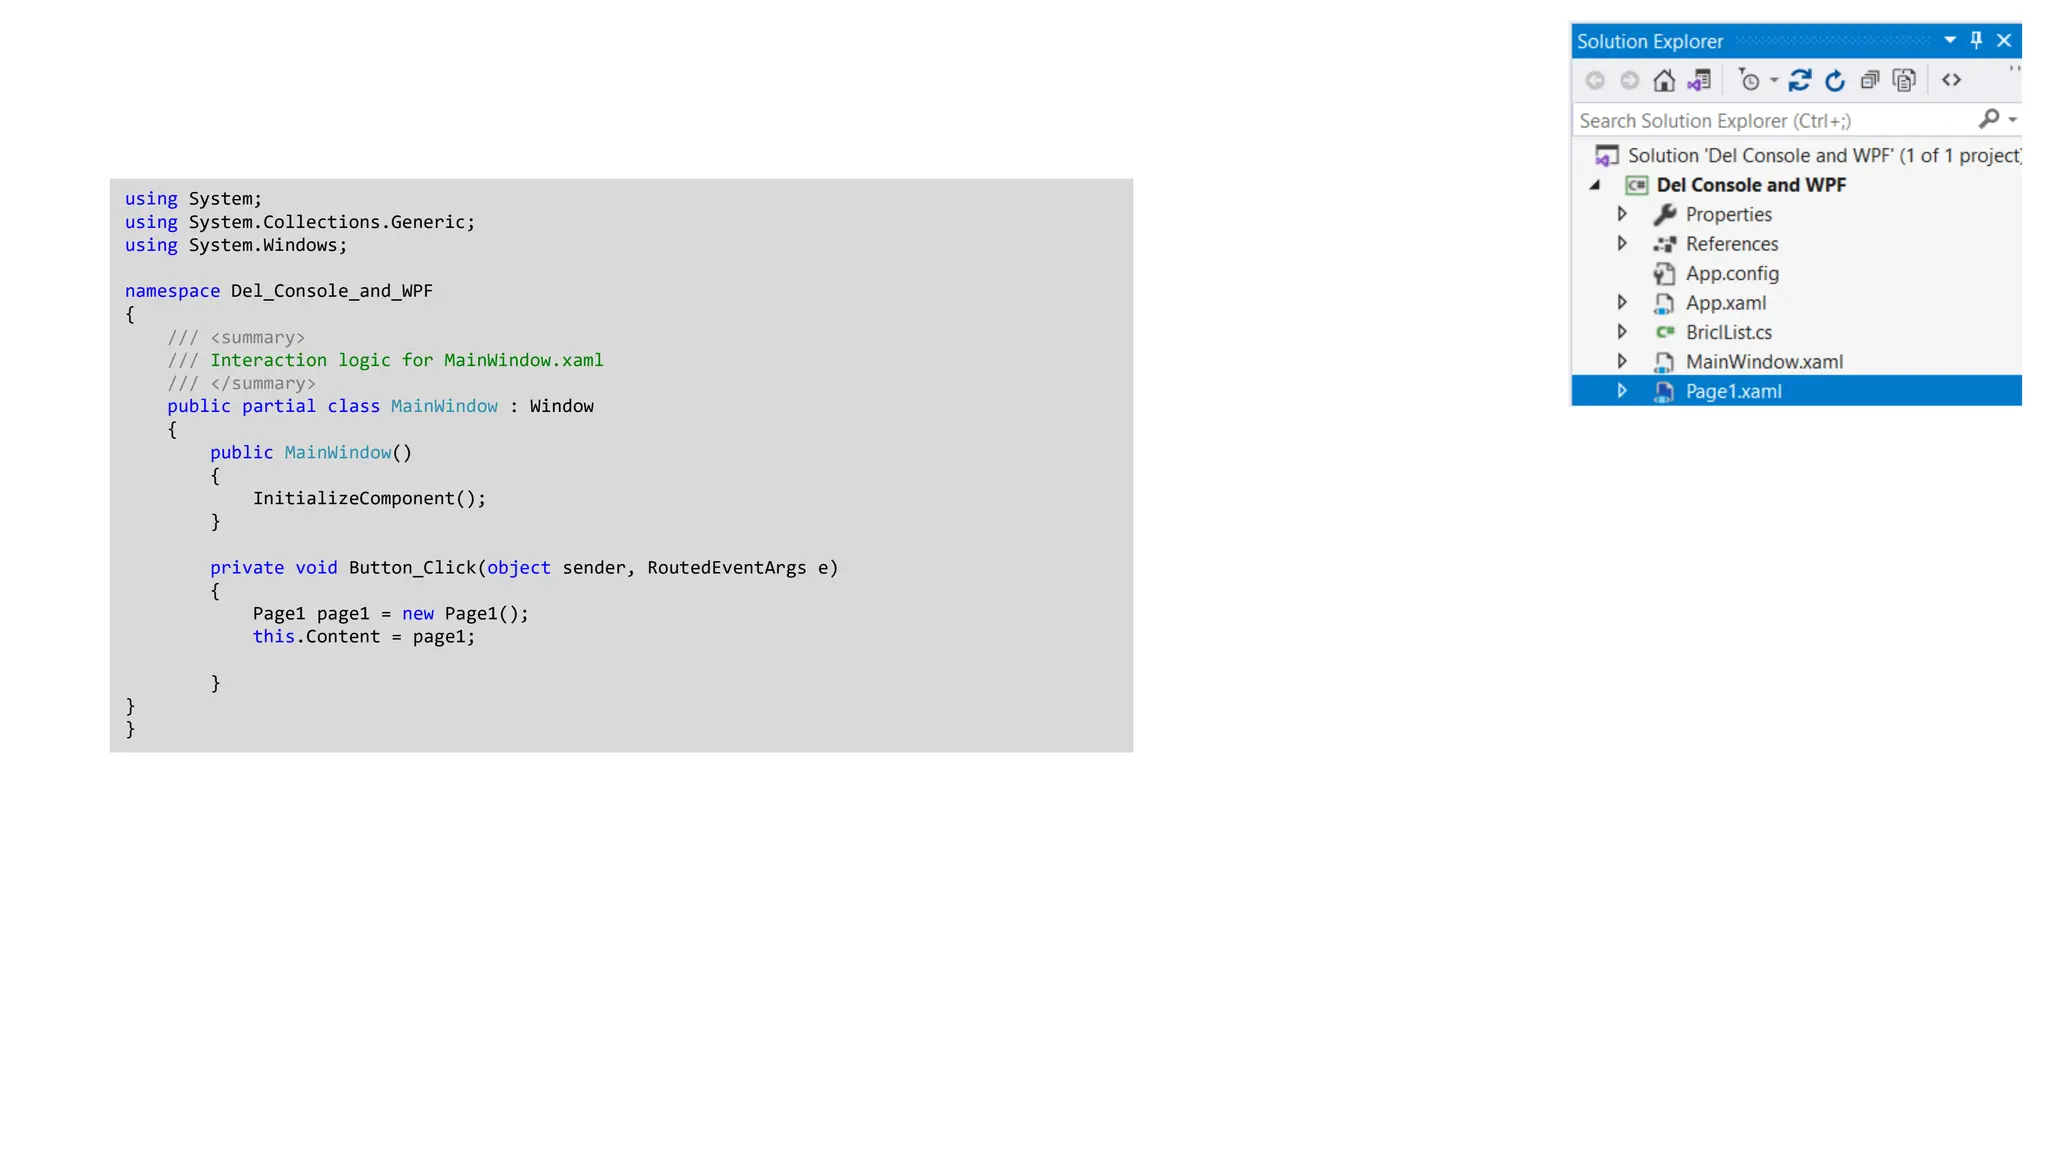Click the View Code angle-brackets icon
Viewport: 2048px width, 1152px height.
click(1951, 80)
